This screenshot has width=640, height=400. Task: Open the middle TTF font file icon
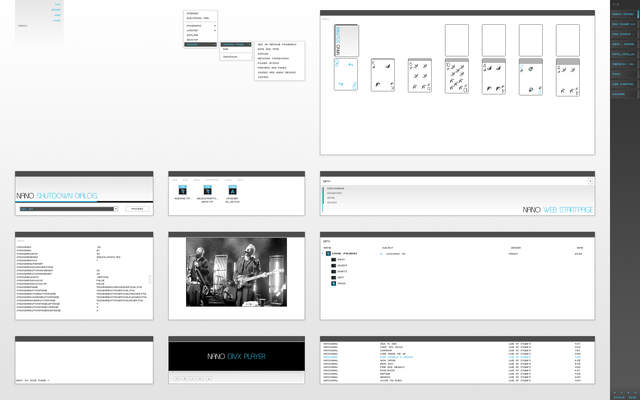[x=207, y=190]
